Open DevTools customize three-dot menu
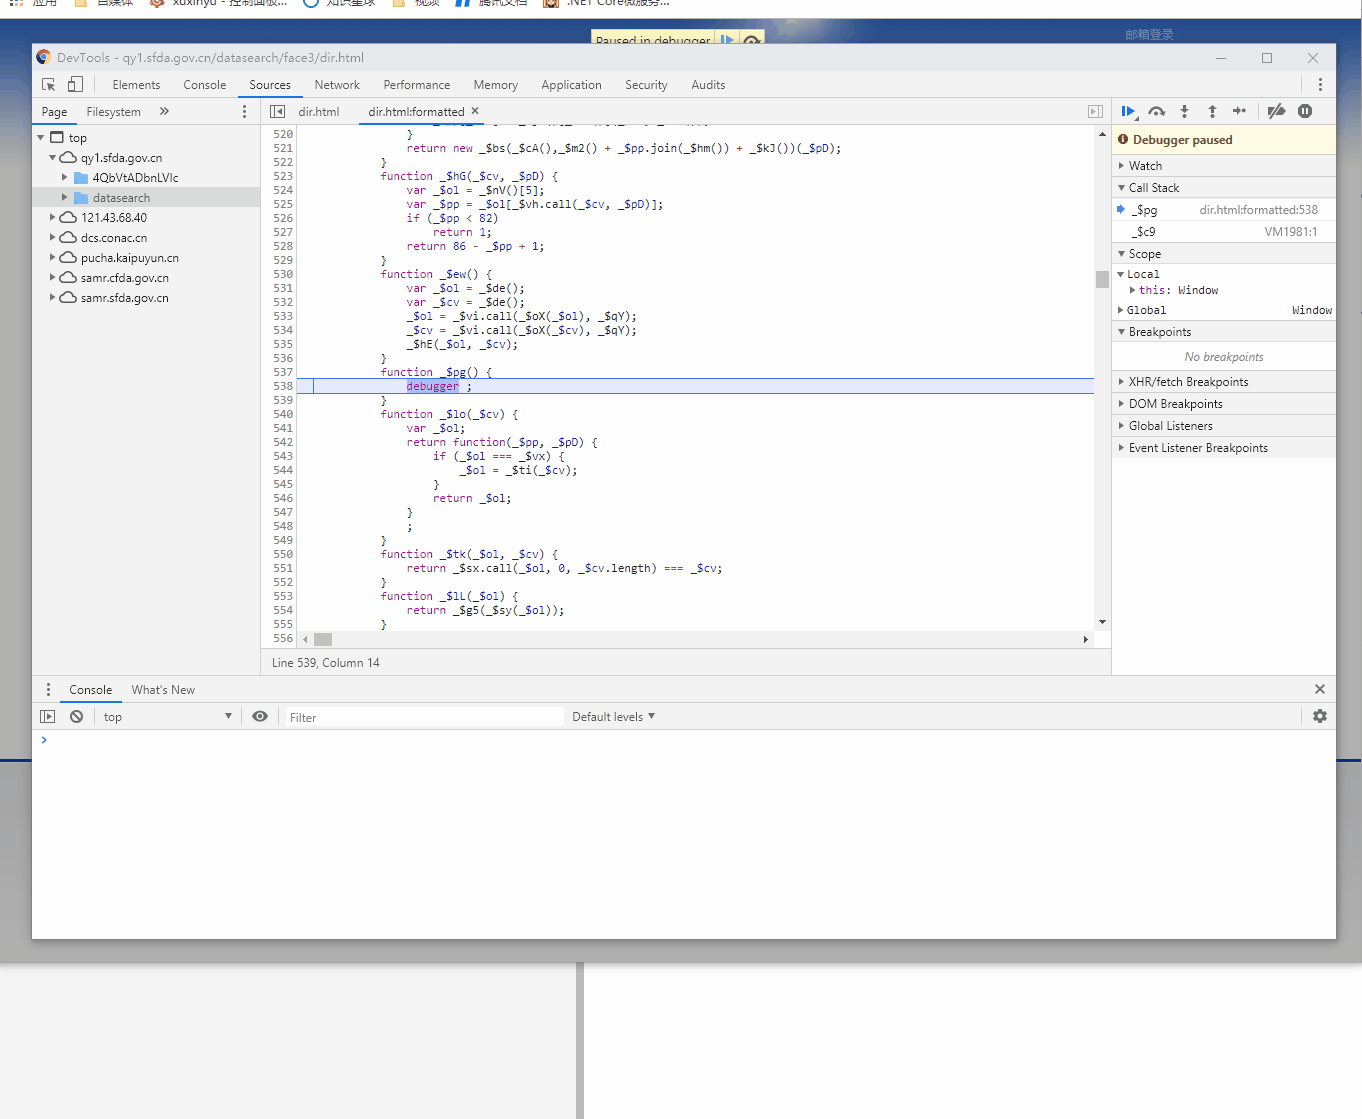 tap(1320, 85)
